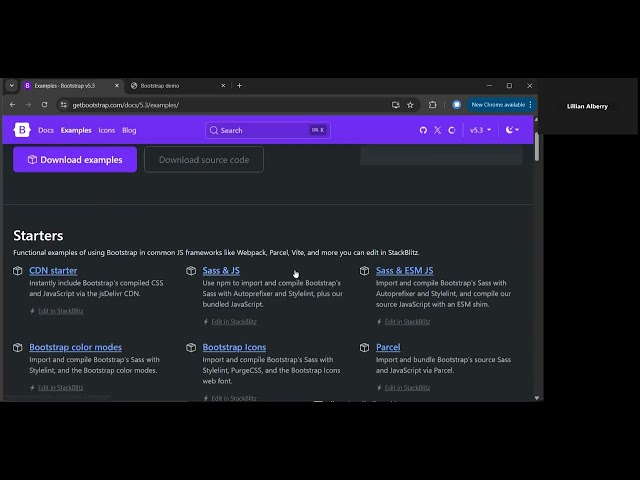Reload the current page
640x480 pixels.
[44, 105]
